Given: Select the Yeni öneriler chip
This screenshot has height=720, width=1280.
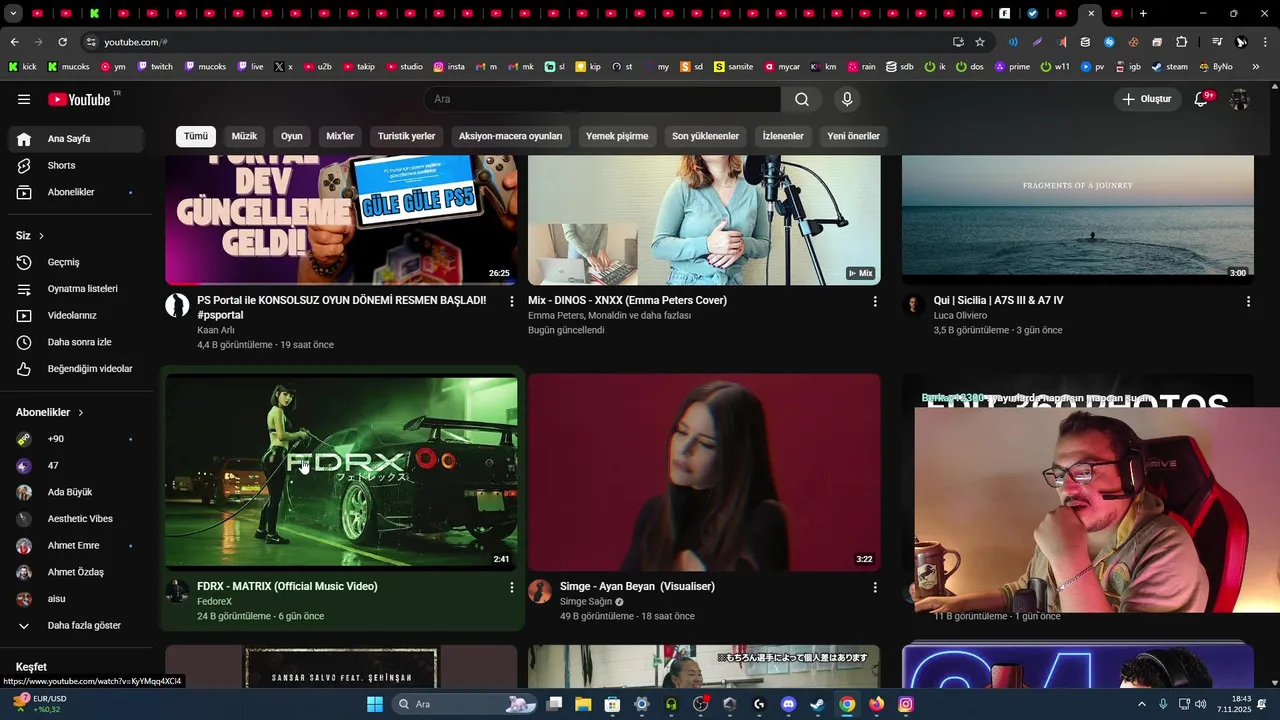Looking at the screenshot, I should coord(853,136).
